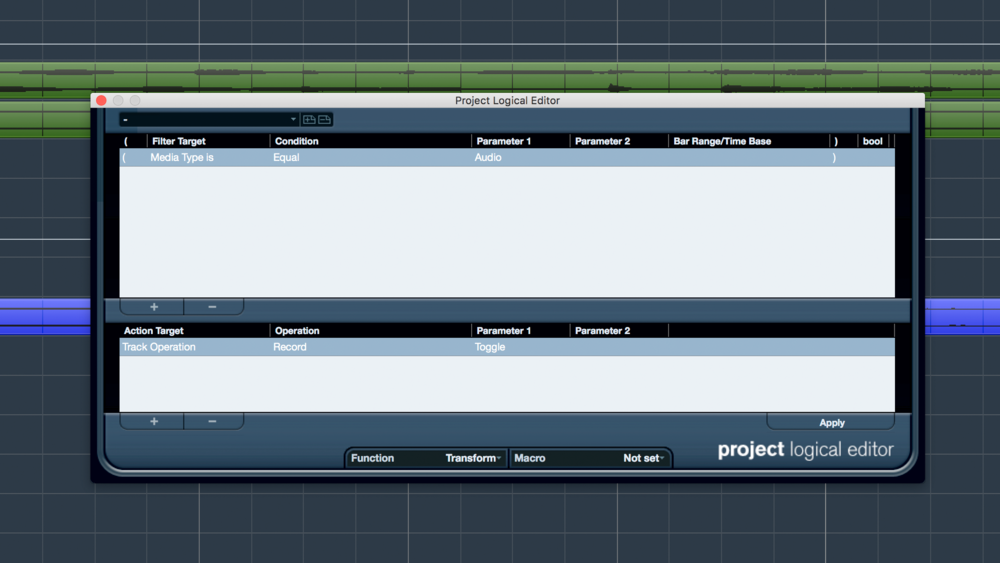This screenshot has width=1000, height=563.
Task: Click the store preset icon
Action: pos(310,120)
